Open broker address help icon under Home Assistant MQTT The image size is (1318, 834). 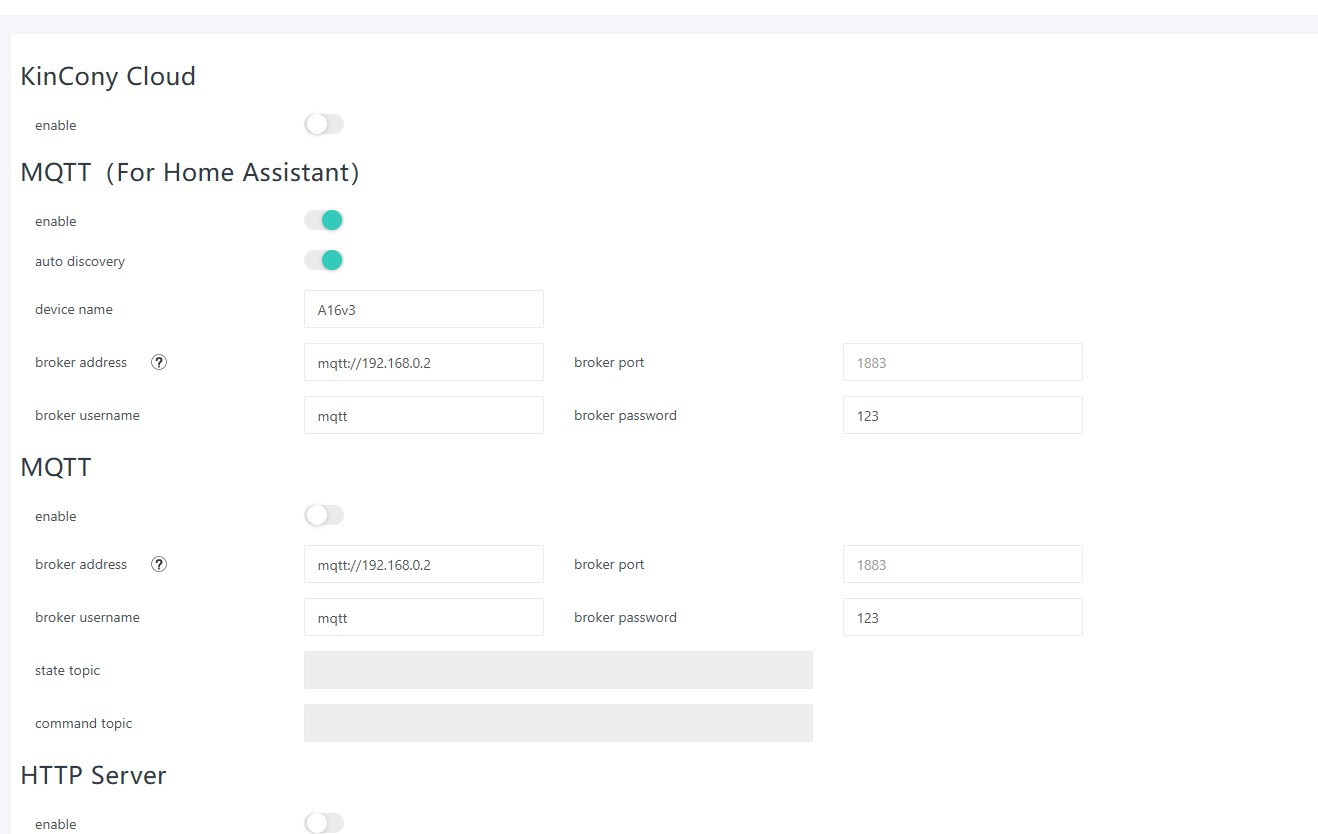(159, 362)
